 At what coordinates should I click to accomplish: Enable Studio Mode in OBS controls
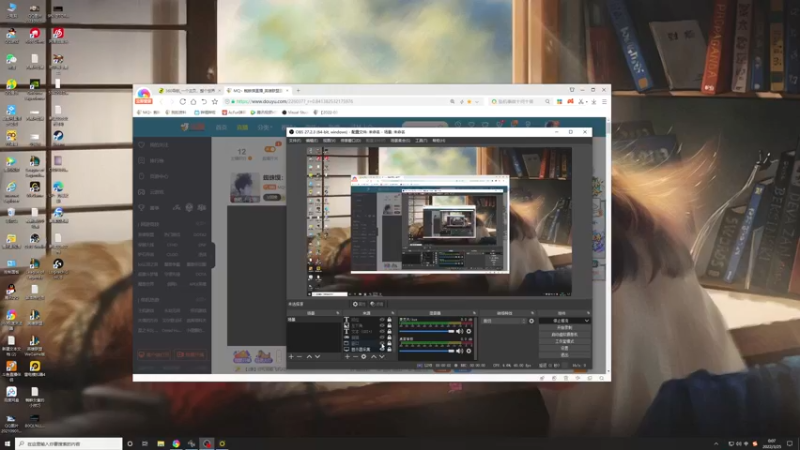564,341
